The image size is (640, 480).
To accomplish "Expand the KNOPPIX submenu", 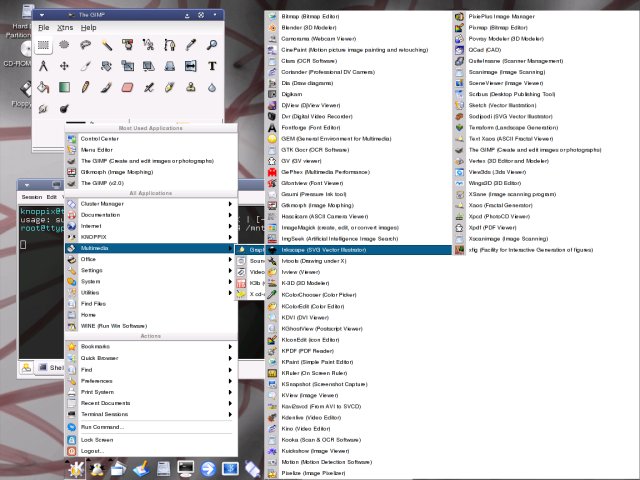I will pyautogui.click(x=151, y=237).
